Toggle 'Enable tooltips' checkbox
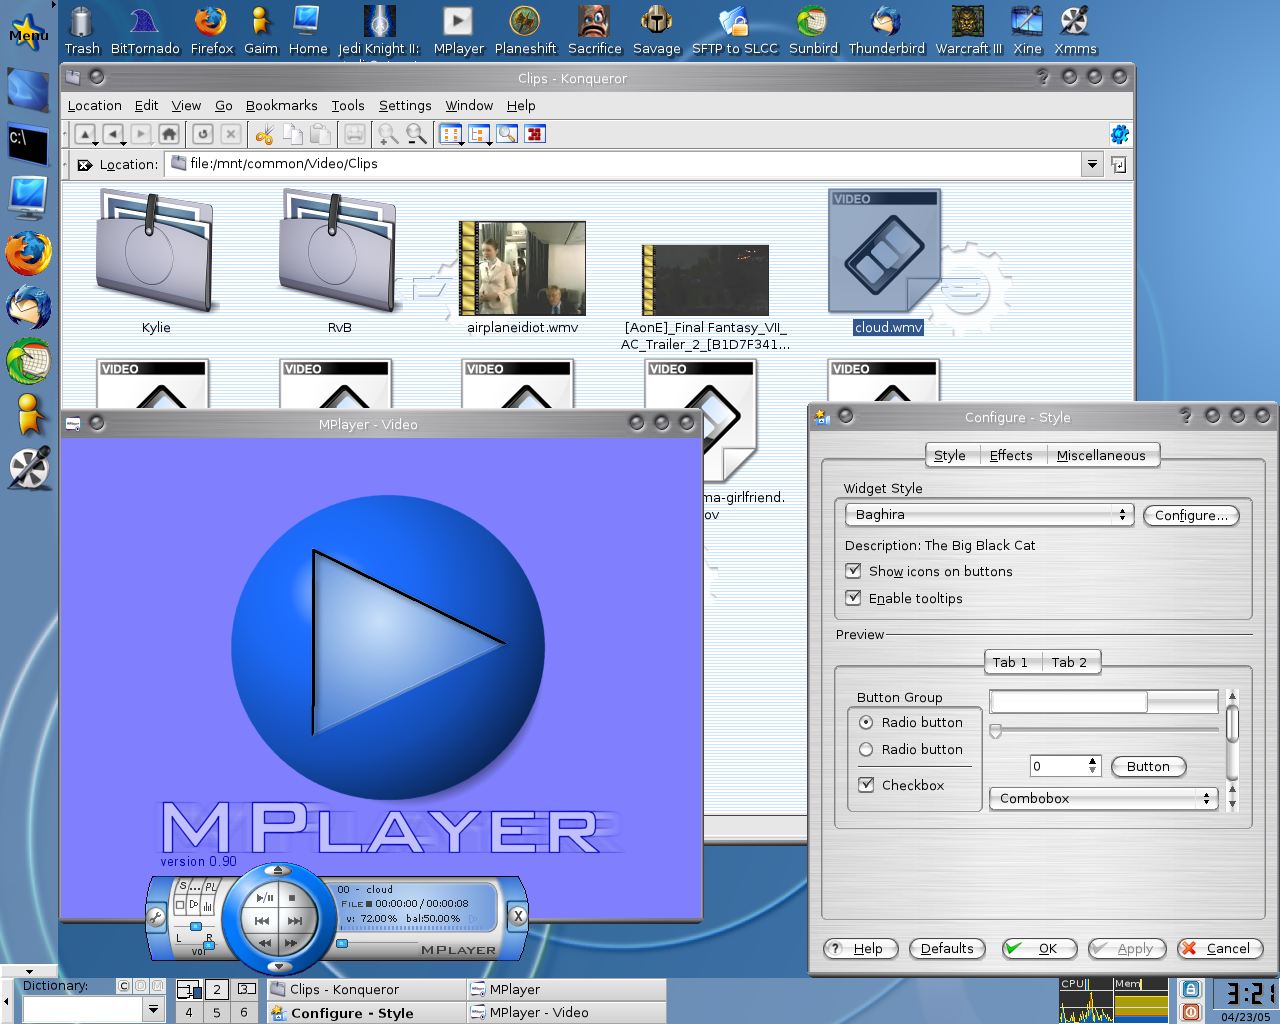The image size is (1280, 1024). tap(853, 598)
